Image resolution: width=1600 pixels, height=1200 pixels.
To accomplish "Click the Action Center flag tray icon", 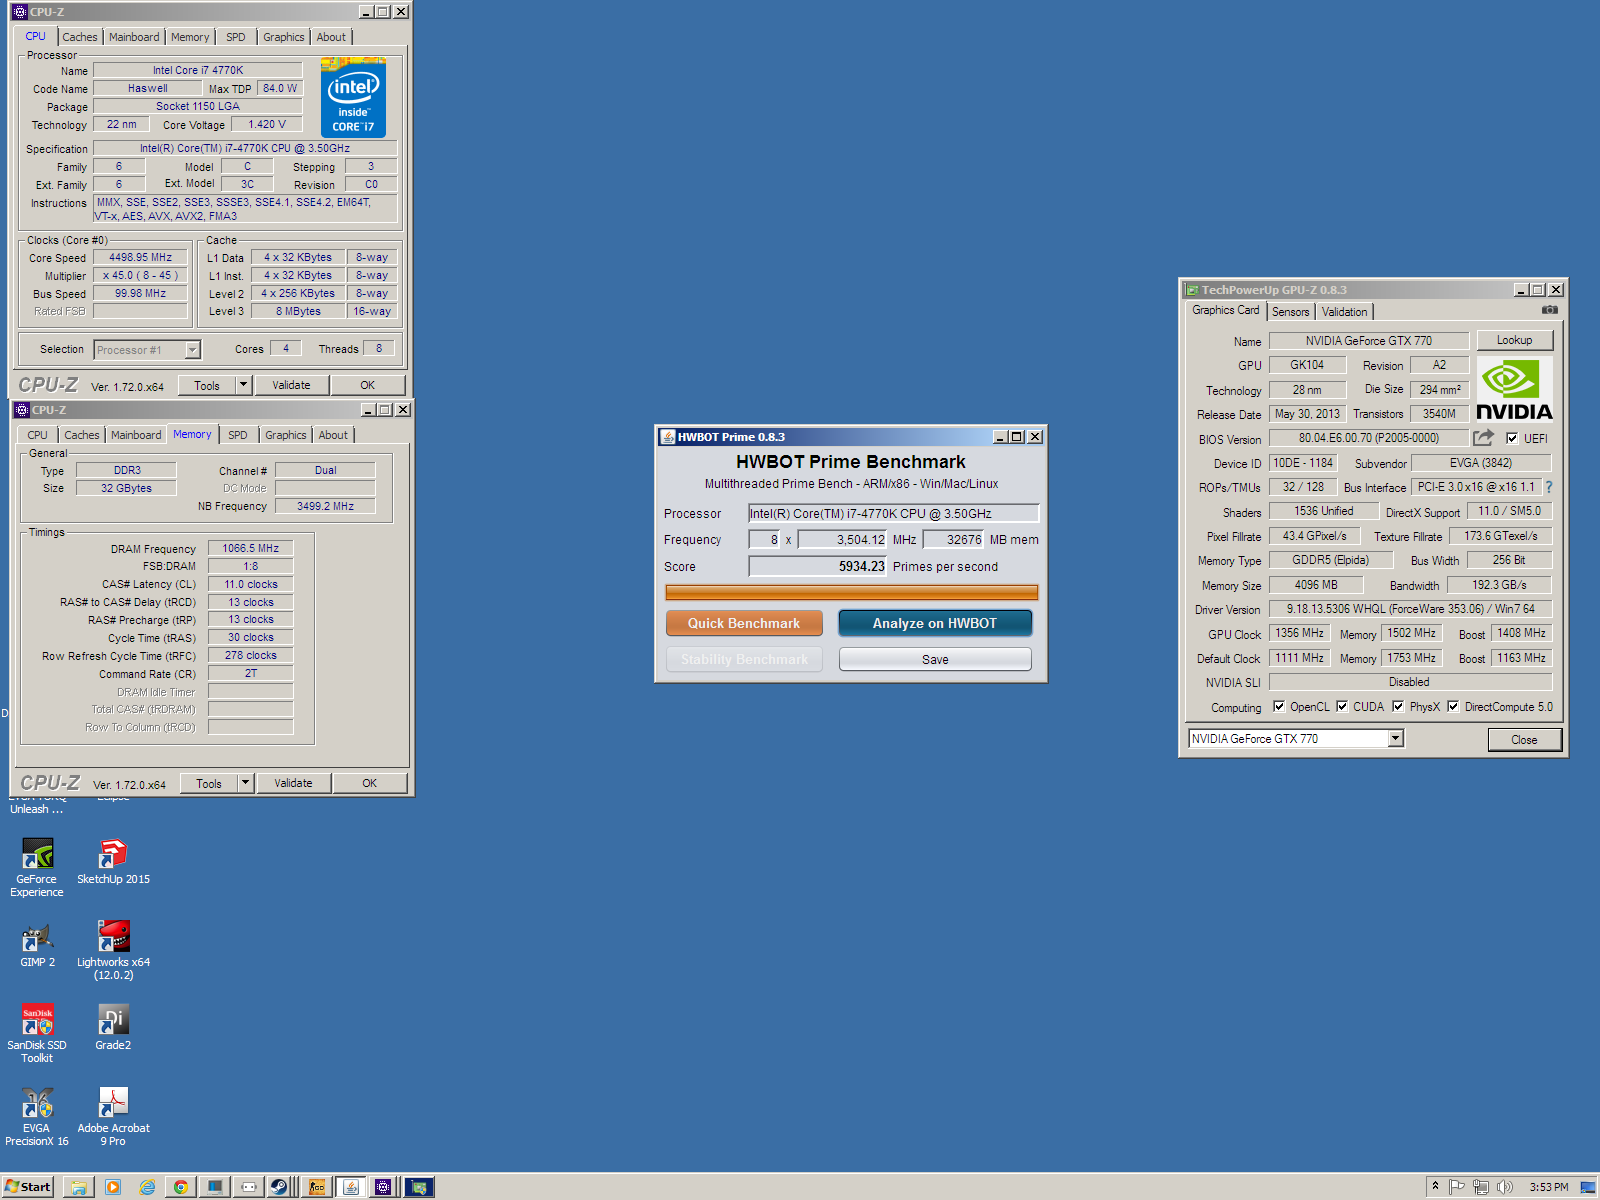I will point(1457,1187).
